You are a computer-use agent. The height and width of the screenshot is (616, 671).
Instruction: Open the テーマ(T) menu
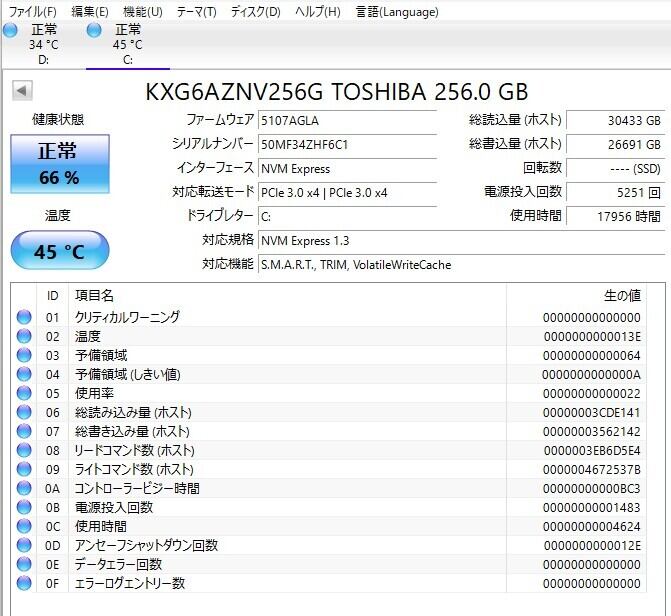click(196, 12)
